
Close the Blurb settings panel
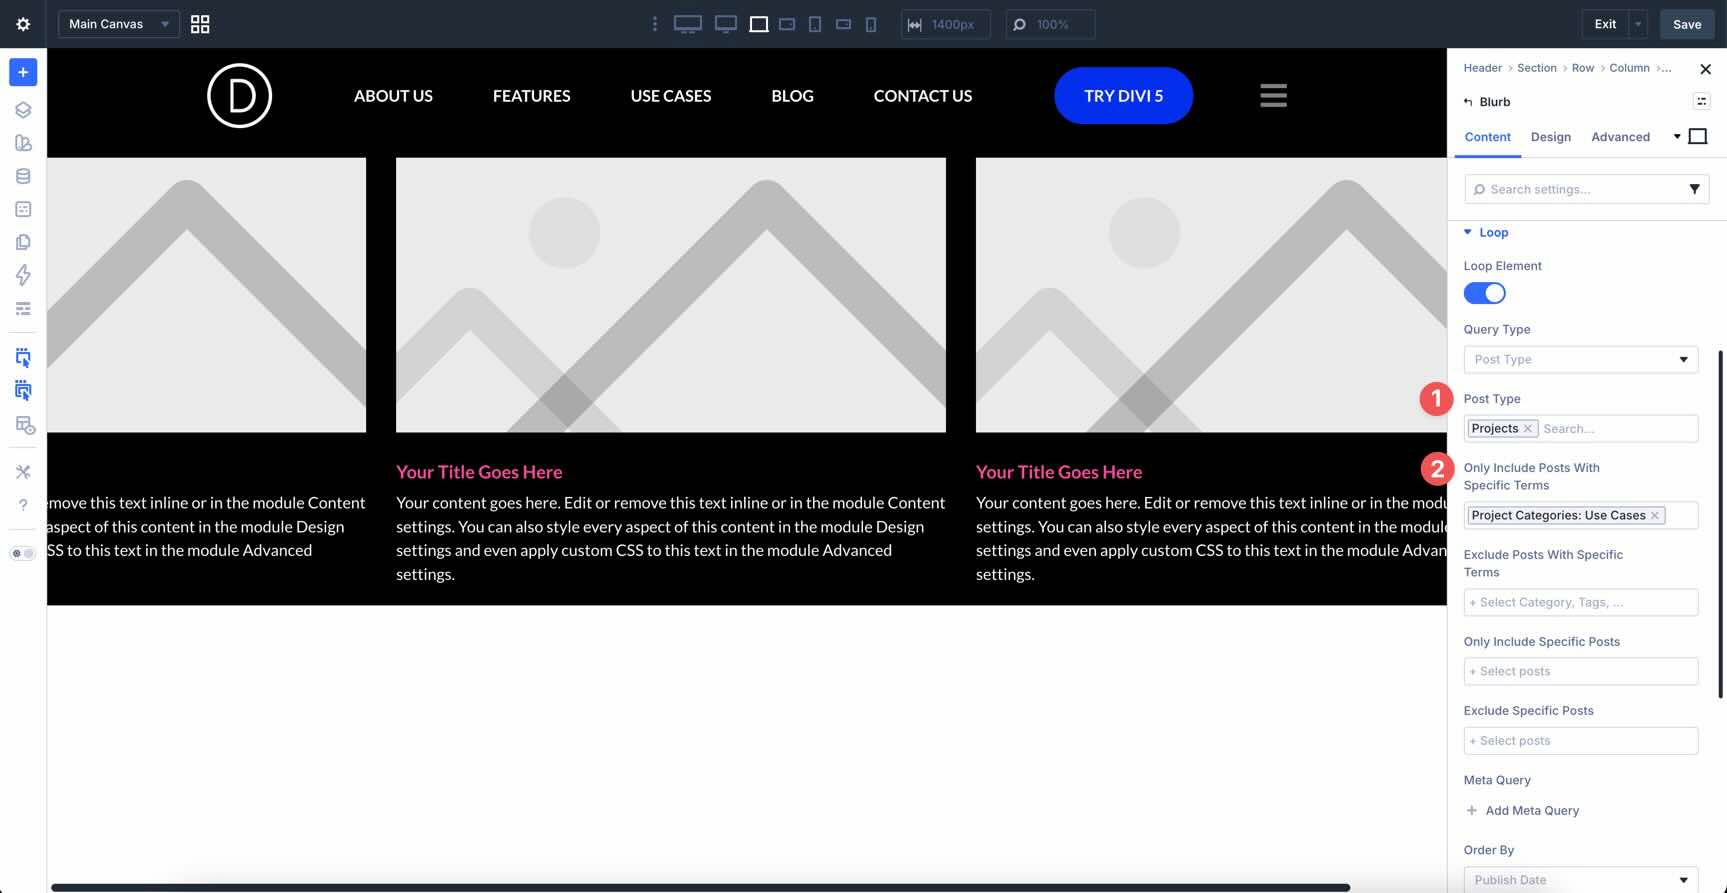tap(1705, 69)
